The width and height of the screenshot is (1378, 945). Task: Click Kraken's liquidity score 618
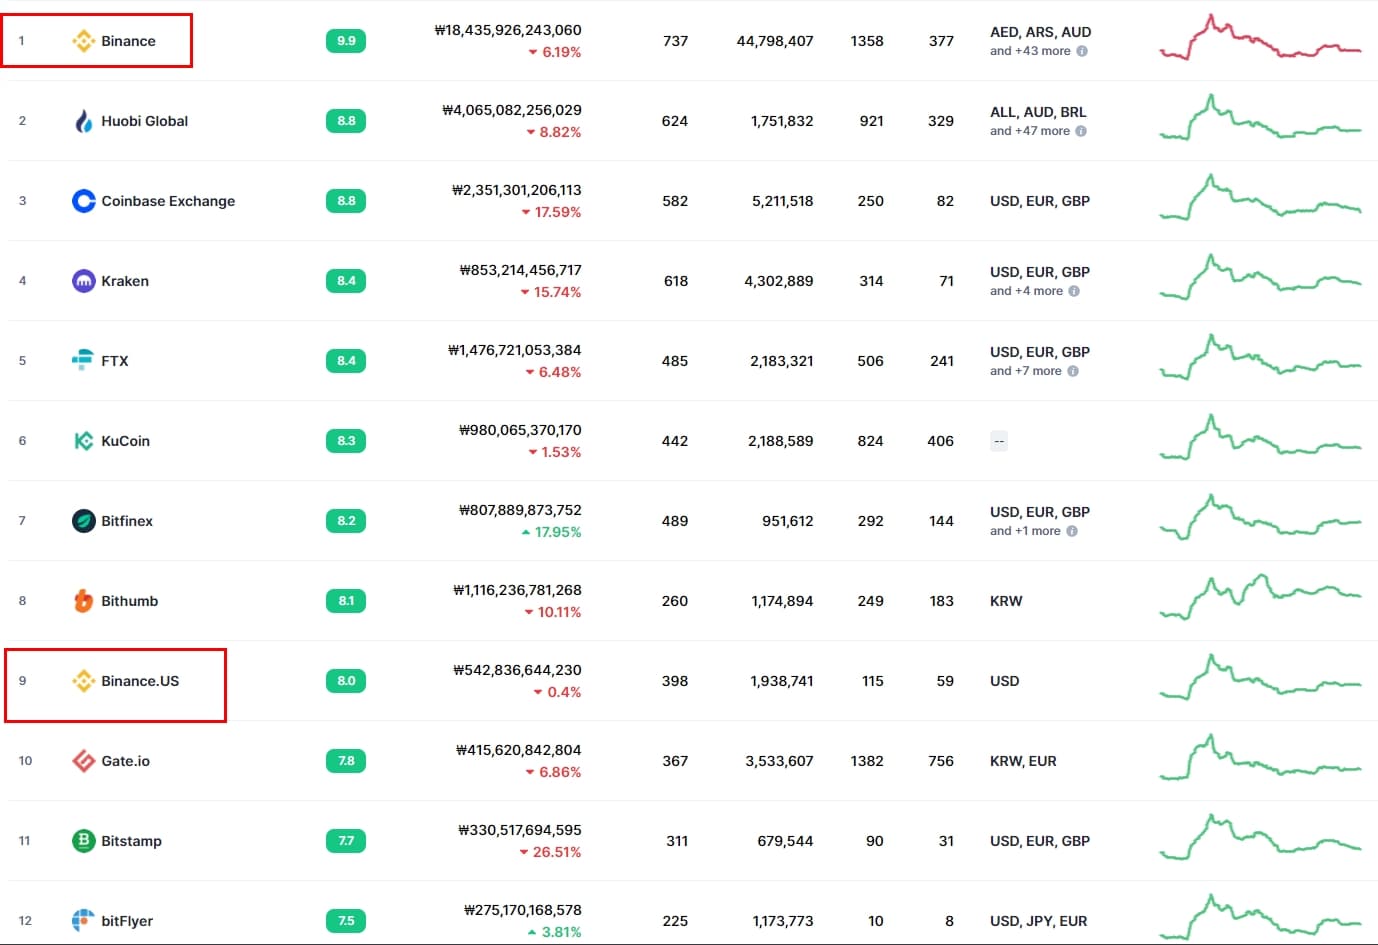tap(676, 281)
